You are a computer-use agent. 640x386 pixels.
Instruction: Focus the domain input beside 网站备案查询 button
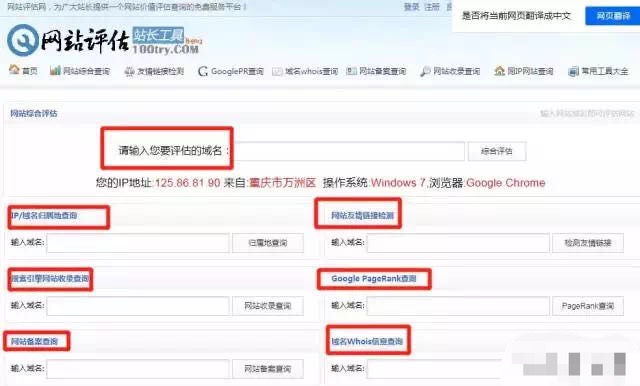(x=138, y=369)
